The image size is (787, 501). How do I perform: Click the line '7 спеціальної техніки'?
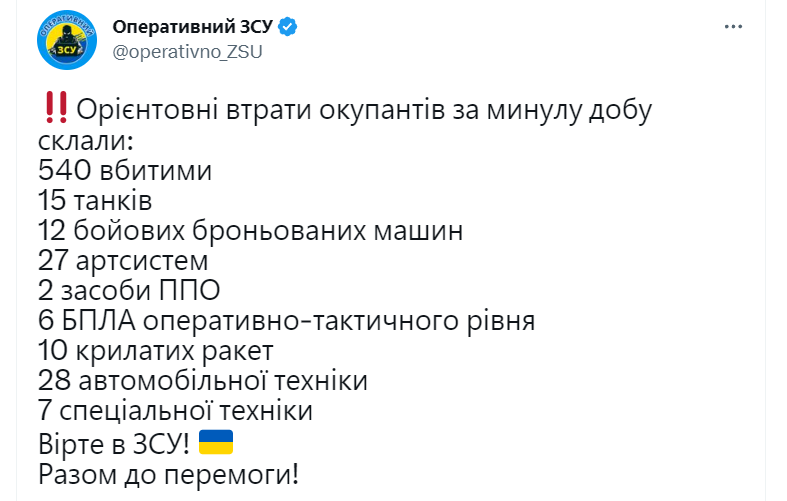coord(175,411)
